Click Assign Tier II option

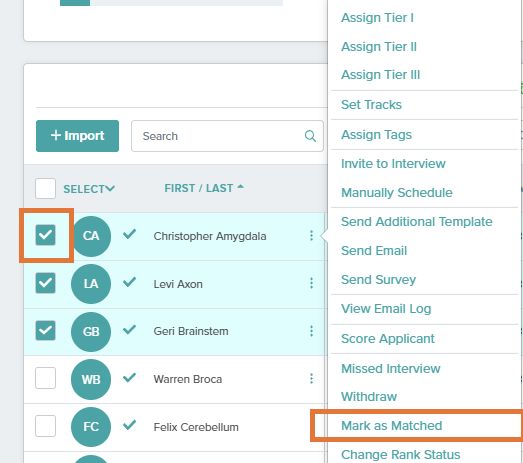pos(379,47)
